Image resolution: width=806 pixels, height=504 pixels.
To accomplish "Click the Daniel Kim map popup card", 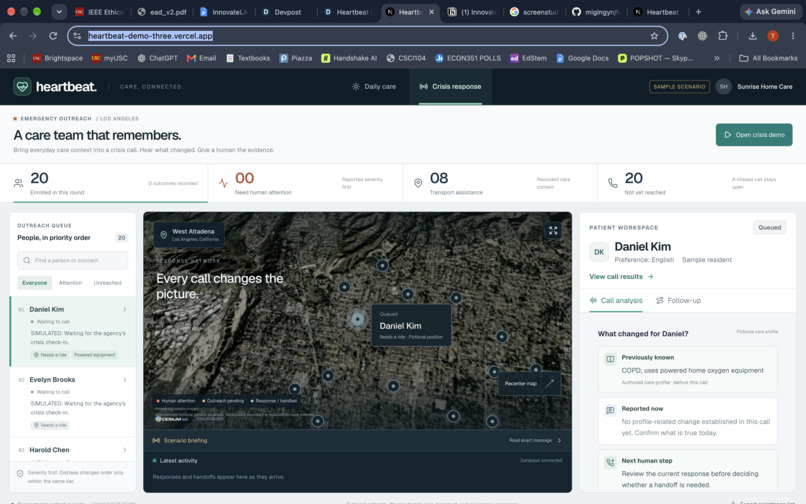I will pos(411,326).
